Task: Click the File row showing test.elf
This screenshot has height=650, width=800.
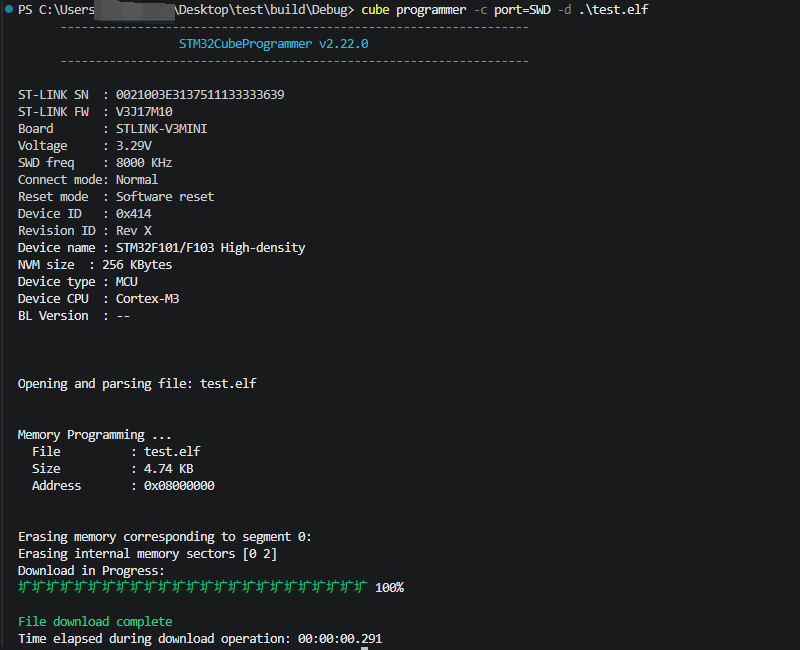Action: (116, 452)
